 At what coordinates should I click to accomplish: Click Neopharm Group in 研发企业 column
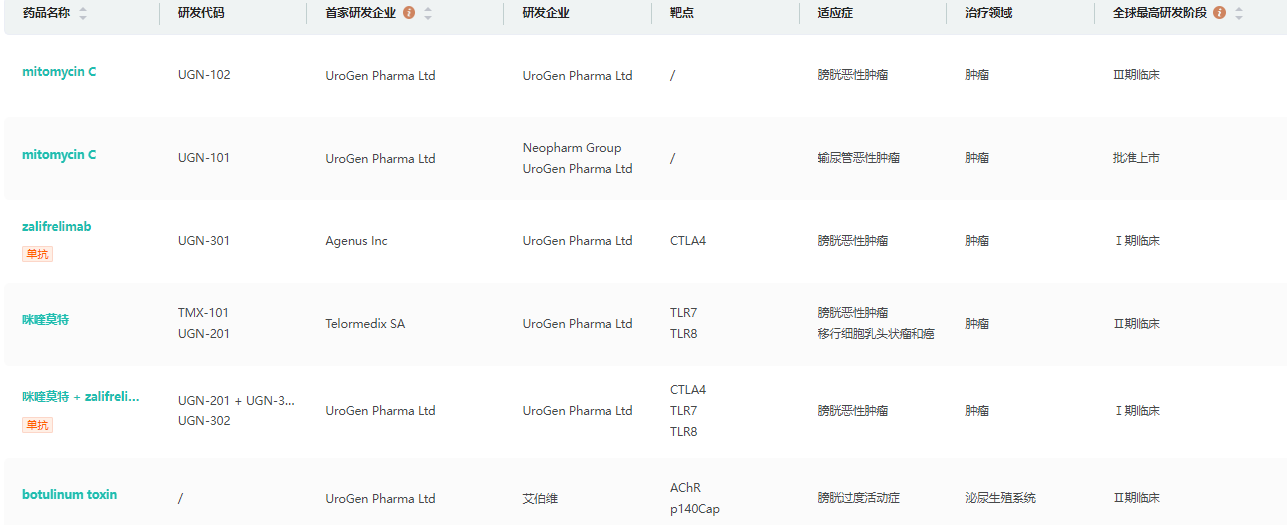coord(572,148)
